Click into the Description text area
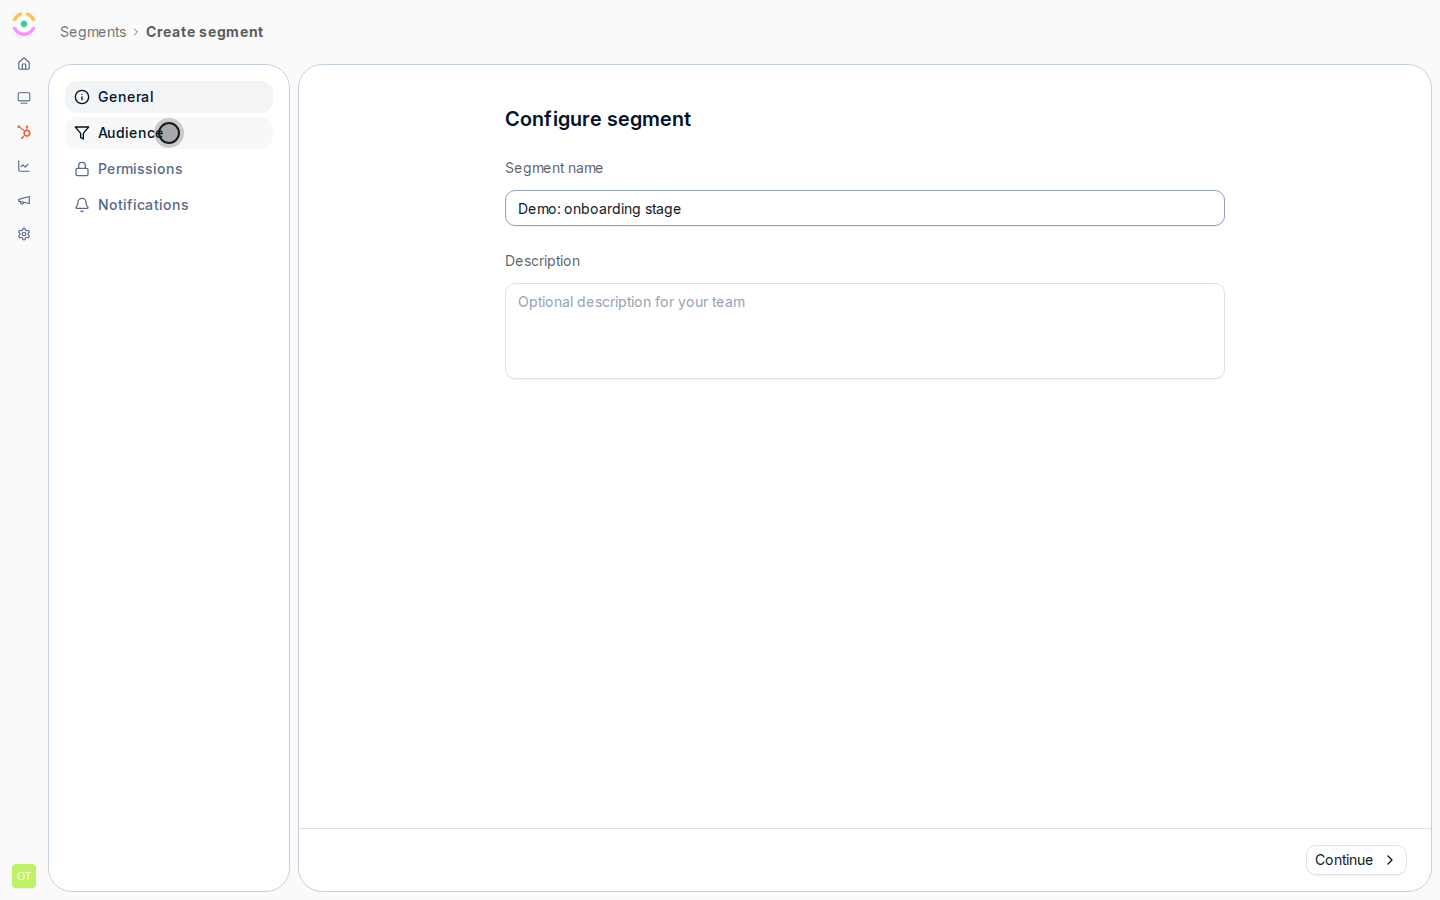Image resolution: width=1440 pixels, height=900 pixels. [x=865, y=331]
